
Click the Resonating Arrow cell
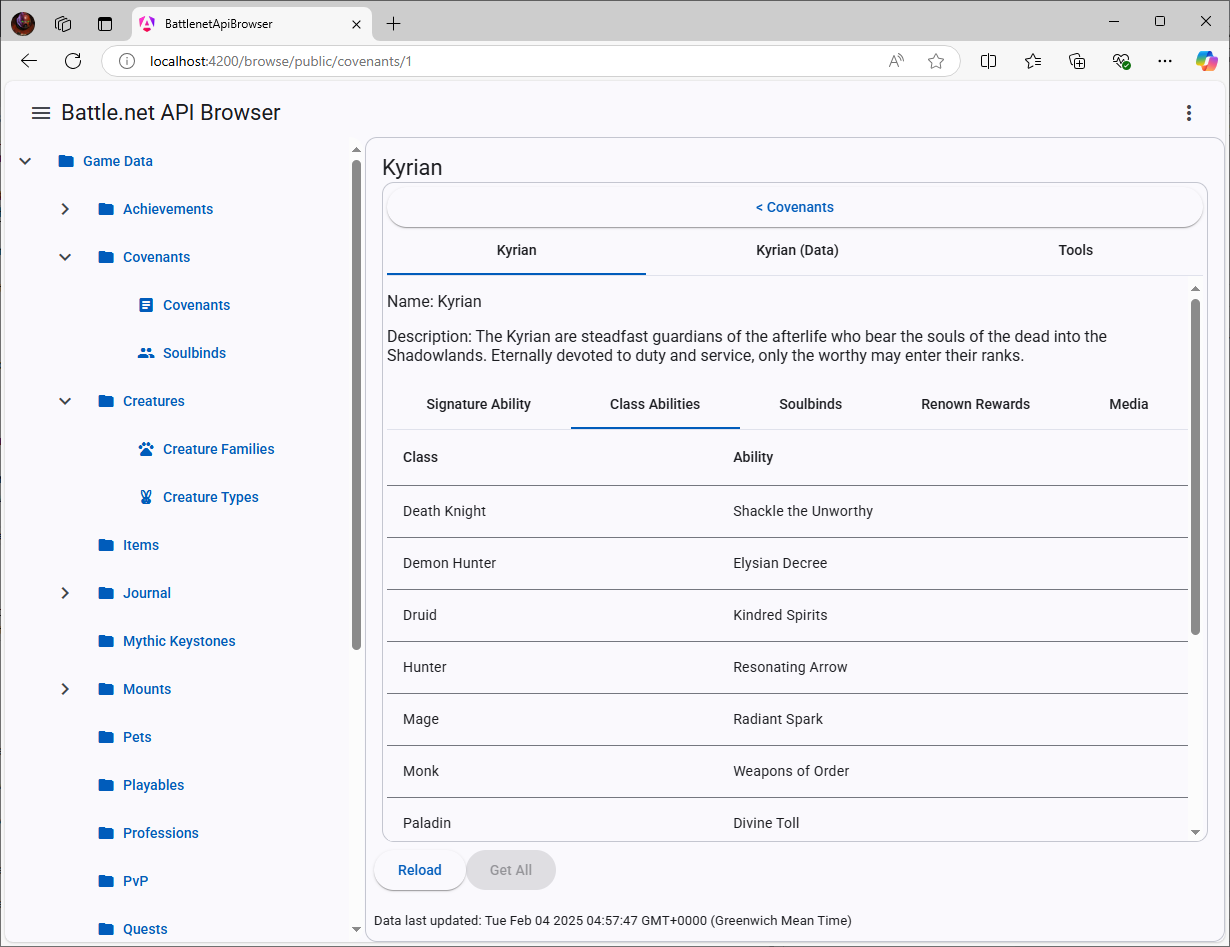coord(790,667)
